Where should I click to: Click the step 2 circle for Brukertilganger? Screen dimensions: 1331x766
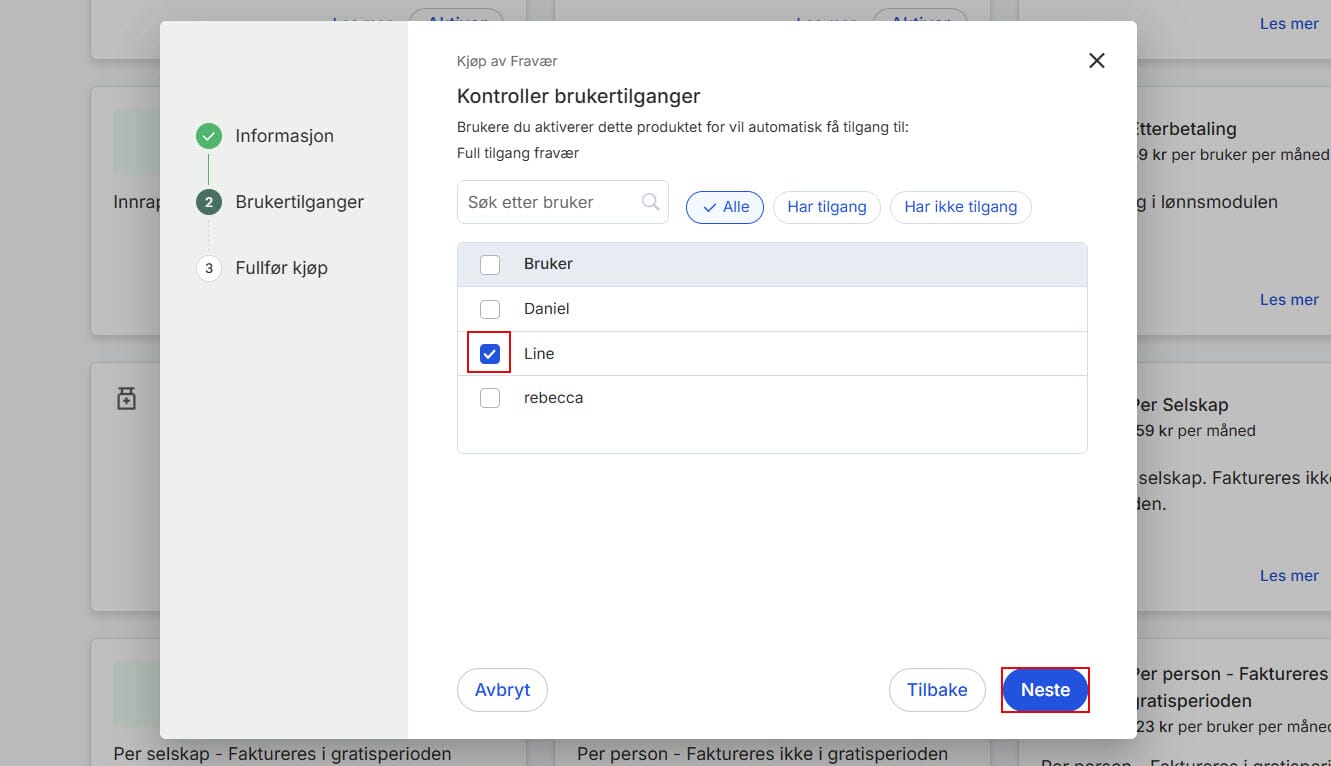[208, 202]
